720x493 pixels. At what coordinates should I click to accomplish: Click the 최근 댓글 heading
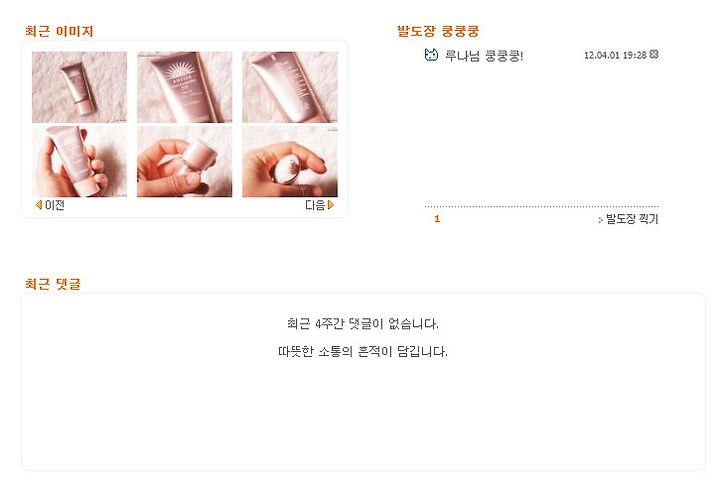(53, 284)
